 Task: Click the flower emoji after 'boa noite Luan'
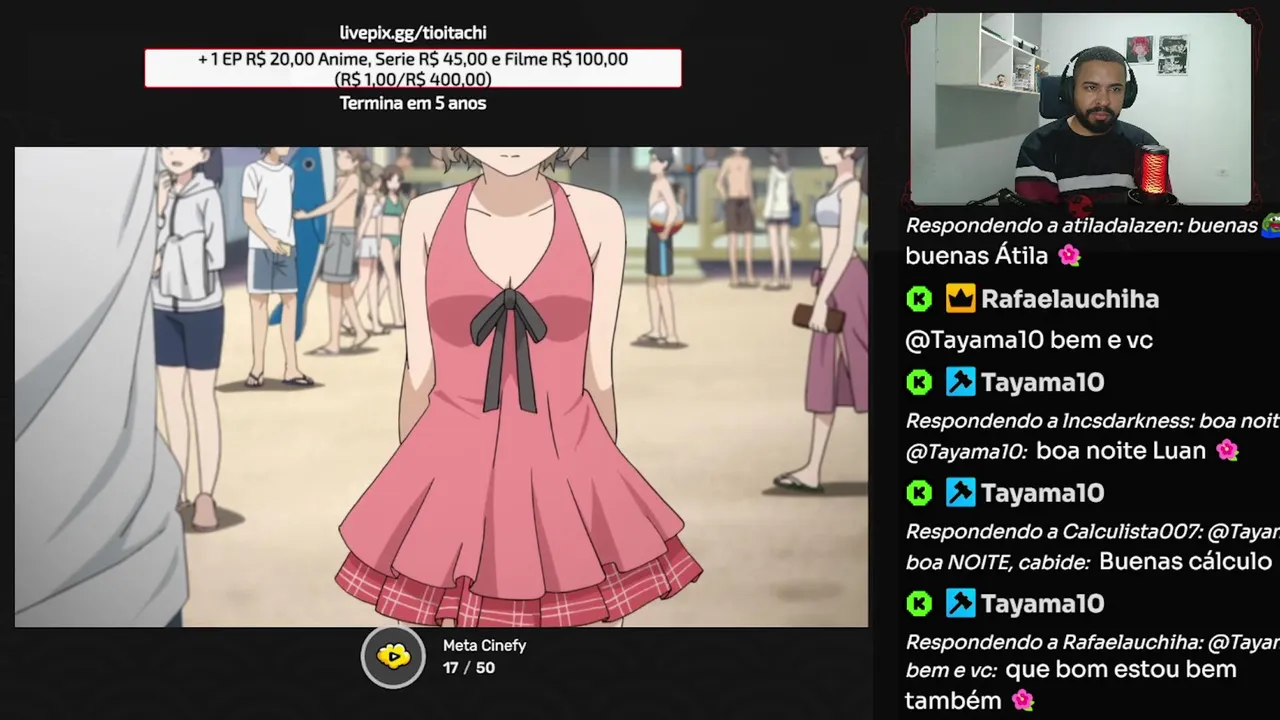[x=1227, y=451]
